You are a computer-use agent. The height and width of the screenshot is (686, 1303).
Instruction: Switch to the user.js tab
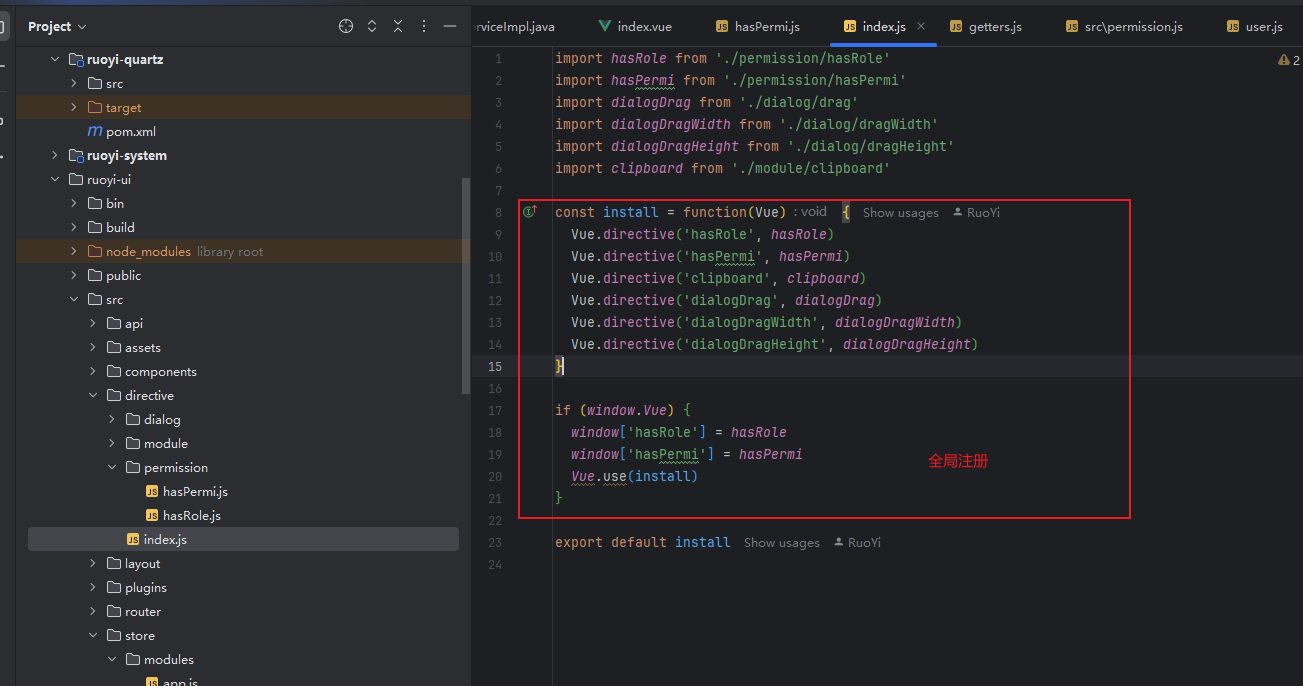point(1253,26)
